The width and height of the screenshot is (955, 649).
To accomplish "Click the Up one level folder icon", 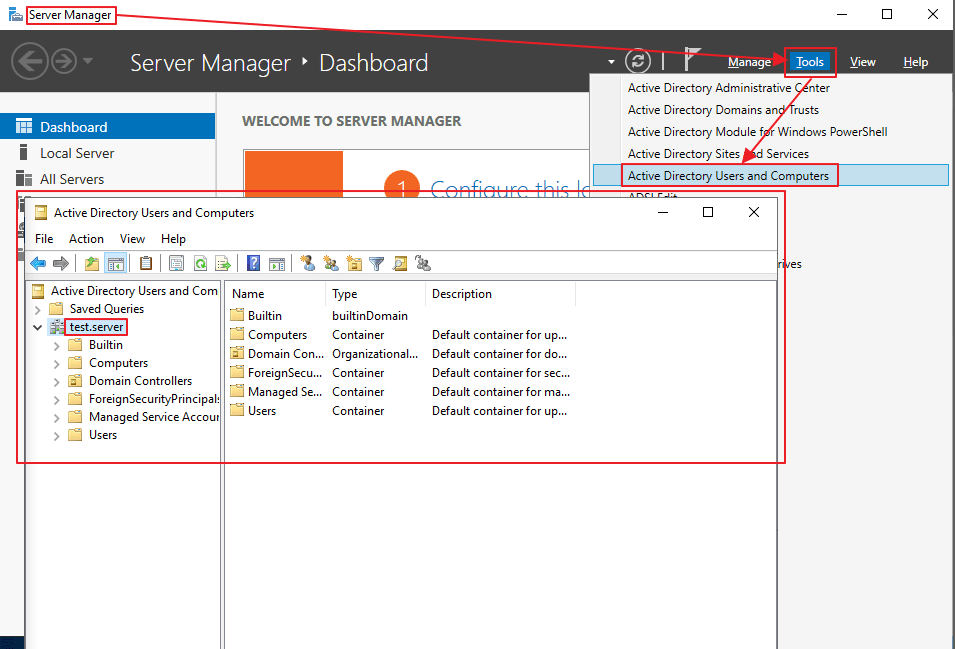I will (x=91, y=264).
